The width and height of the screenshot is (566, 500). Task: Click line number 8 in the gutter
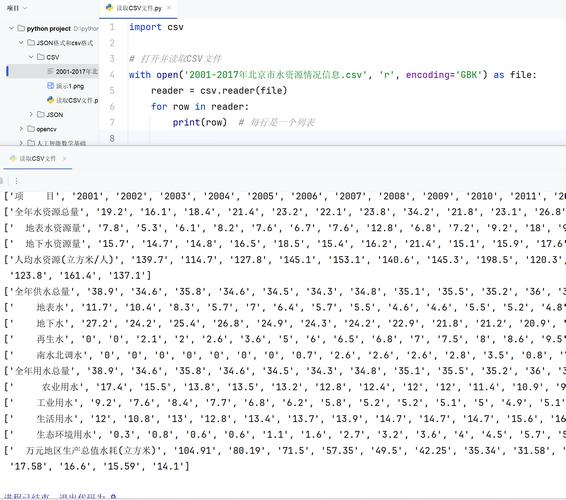[112, 138]
